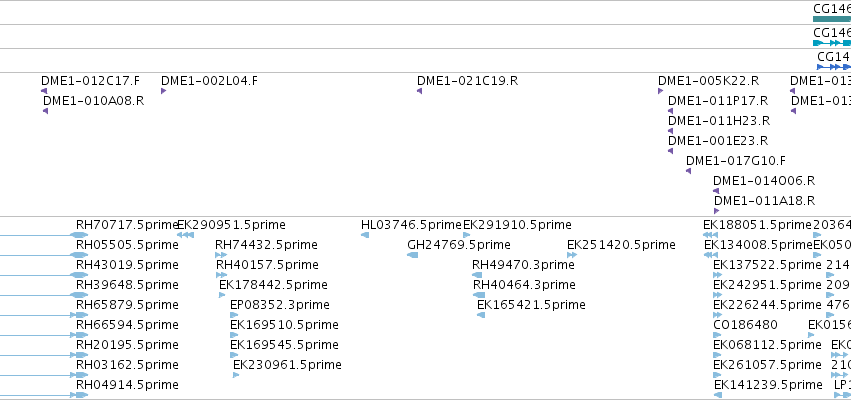Click the EK230961.5prime feature arrow

pos(236,375)
